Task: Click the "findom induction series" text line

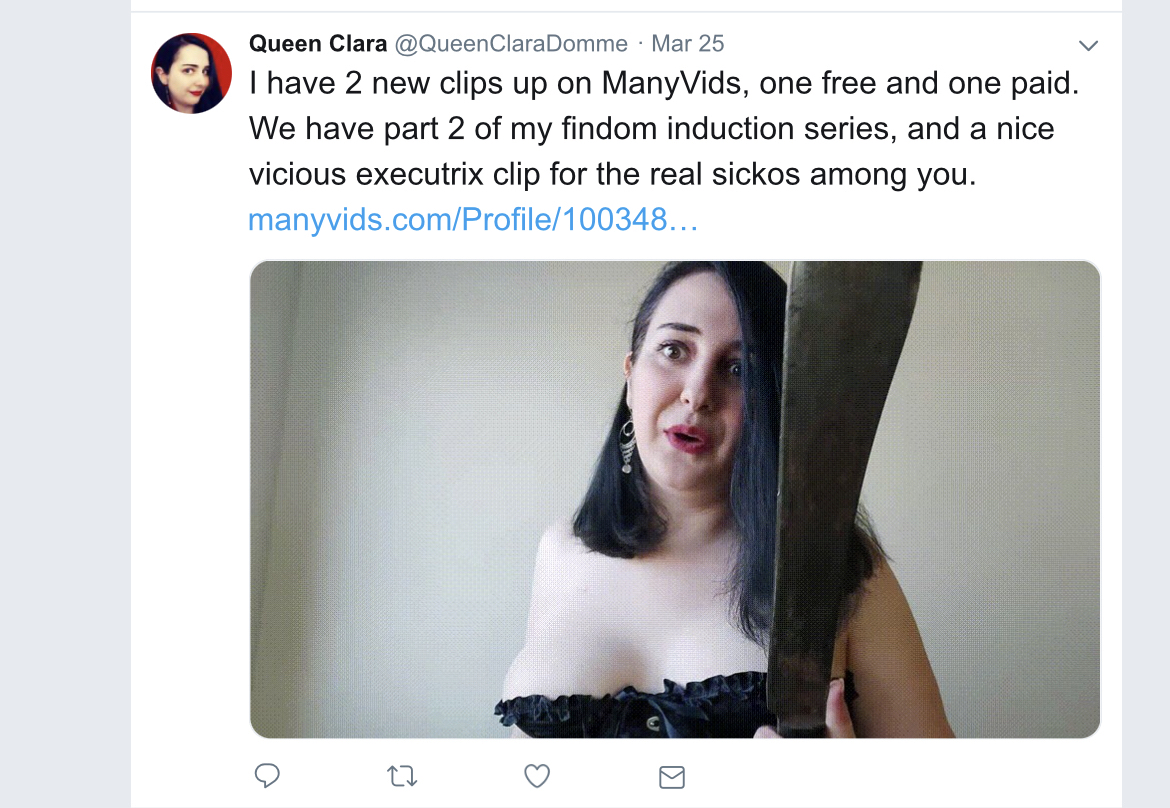Action: [x=651, y=128]
